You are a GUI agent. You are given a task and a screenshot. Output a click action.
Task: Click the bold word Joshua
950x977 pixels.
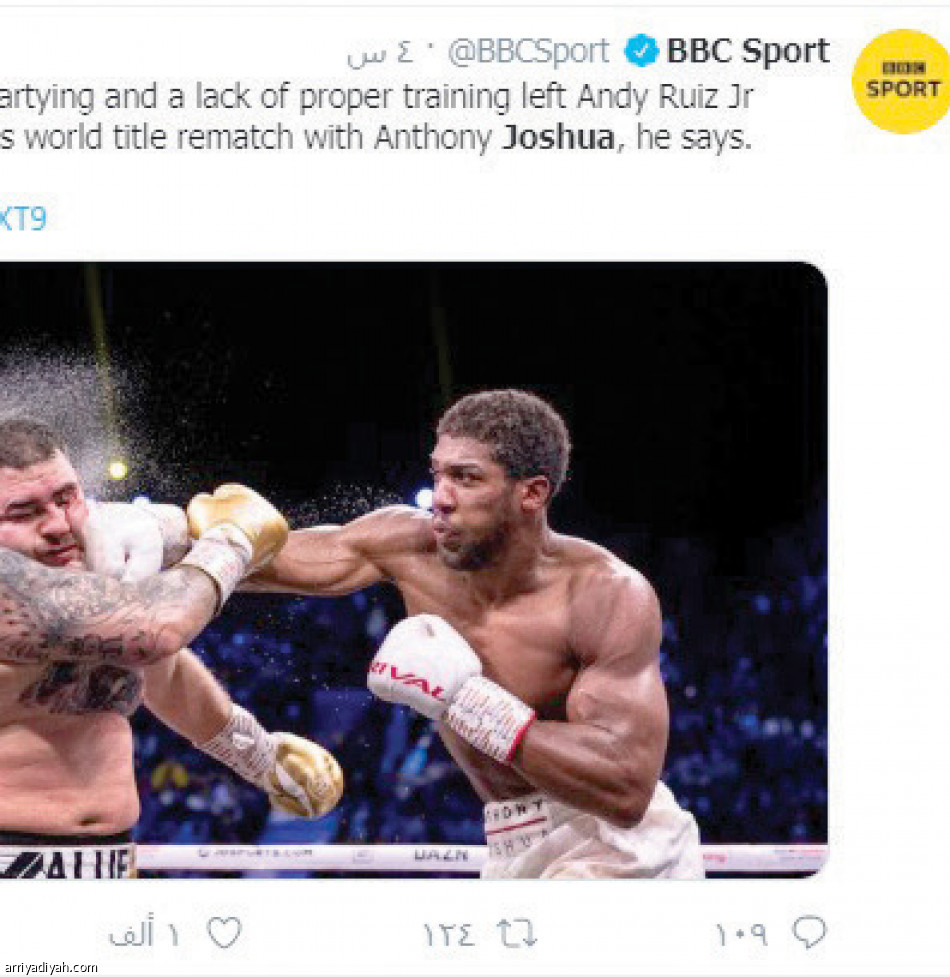coord(558,137)
